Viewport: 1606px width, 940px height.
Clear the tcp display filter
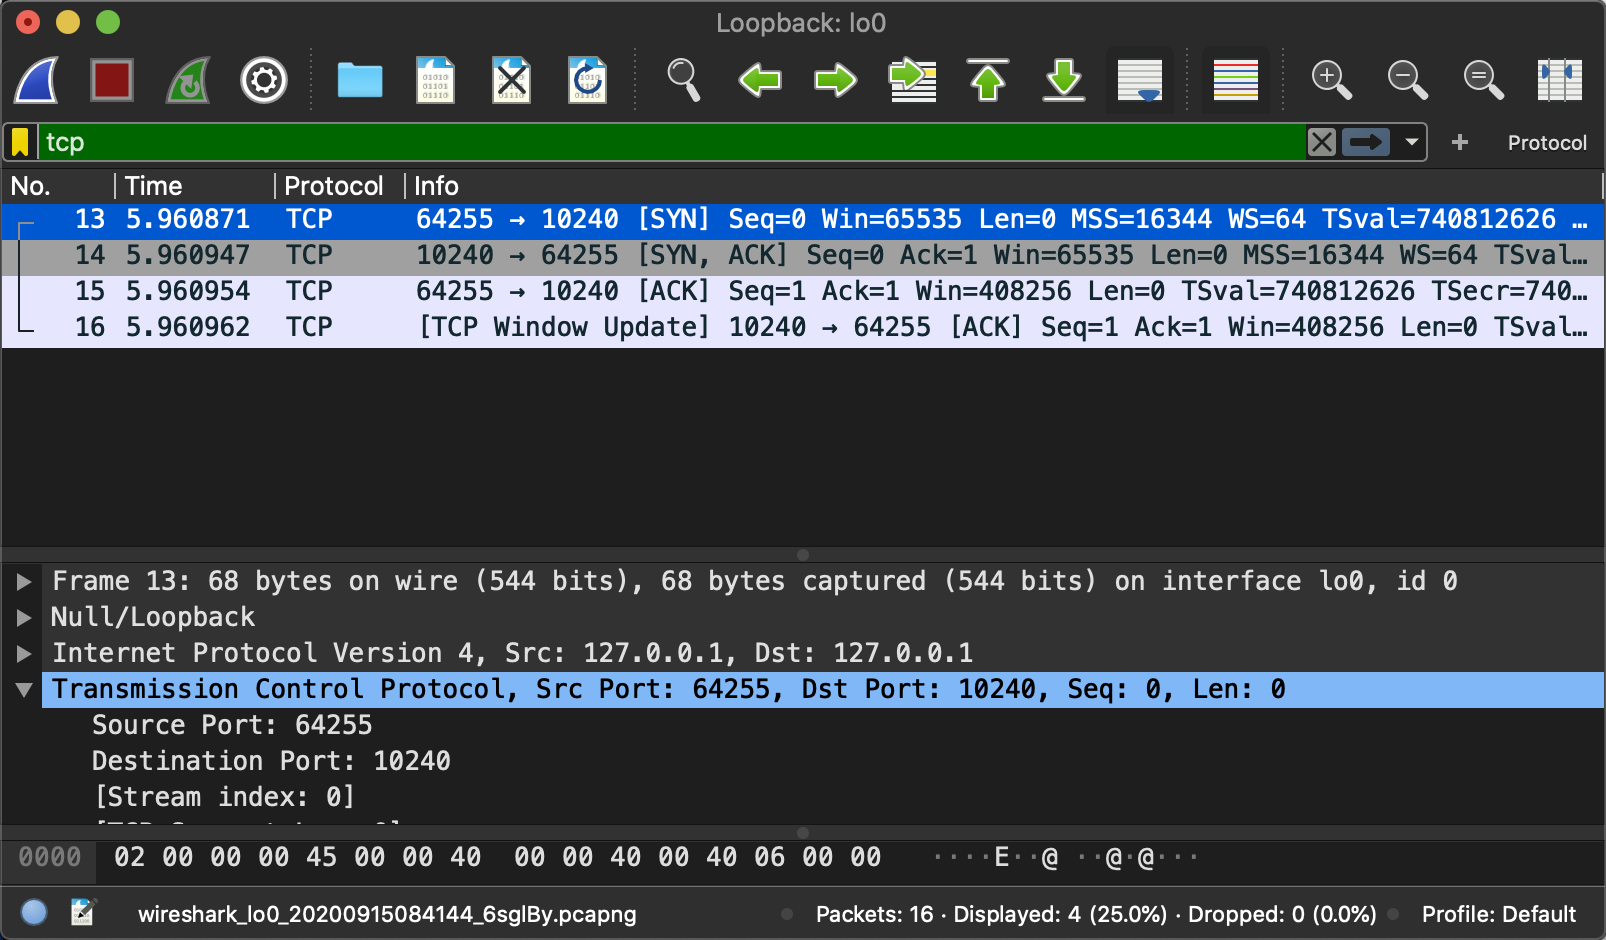pyautogui.click(x=1322, y=143)
